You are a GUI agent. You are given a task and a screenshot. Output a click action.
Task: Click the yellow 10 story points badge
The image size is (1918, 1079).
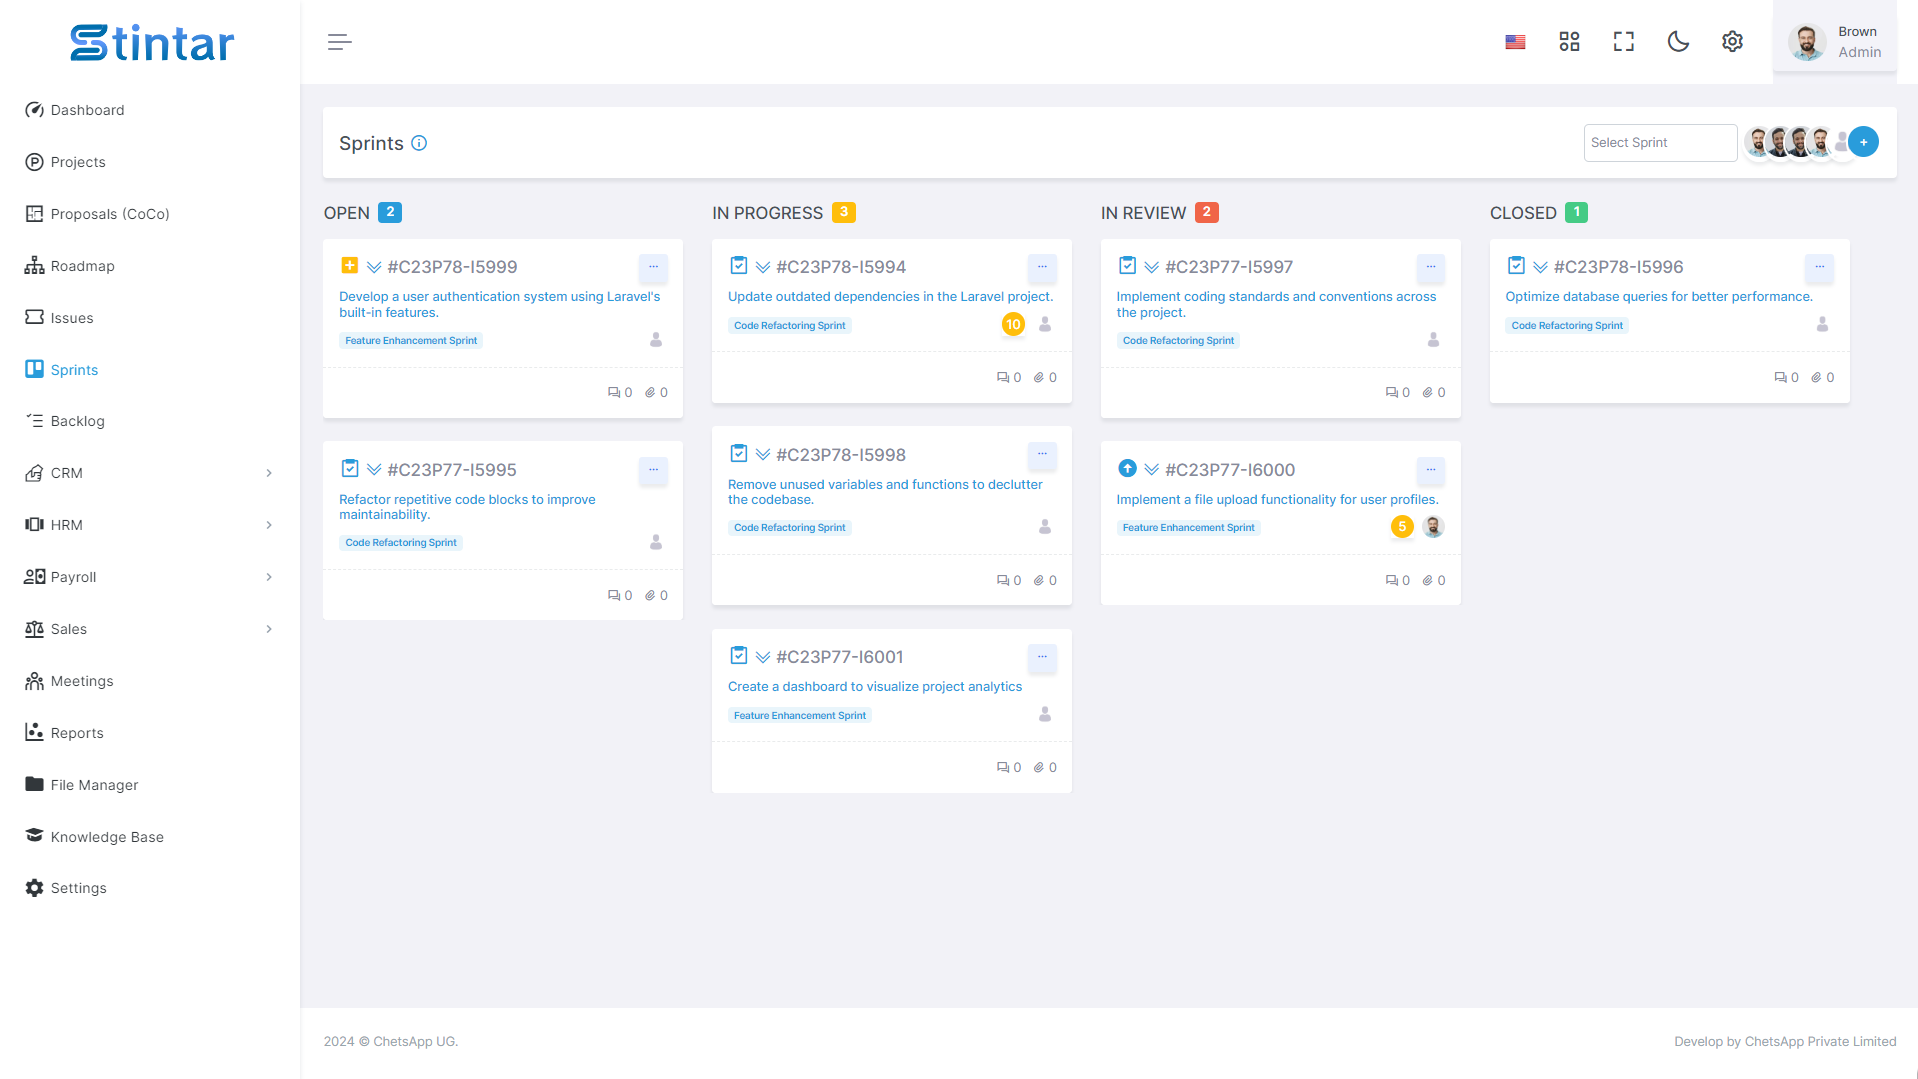click(x=1013, y=324)
